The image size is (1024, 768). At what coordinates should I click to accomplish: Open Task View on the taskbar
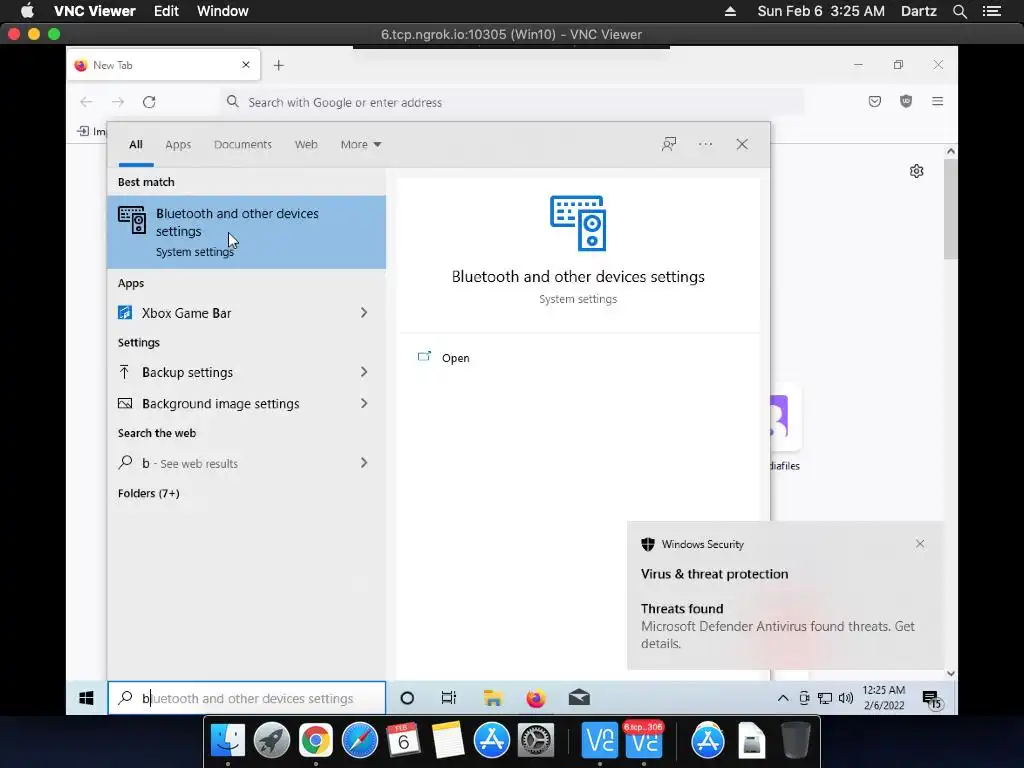click(x=449, y=698)
